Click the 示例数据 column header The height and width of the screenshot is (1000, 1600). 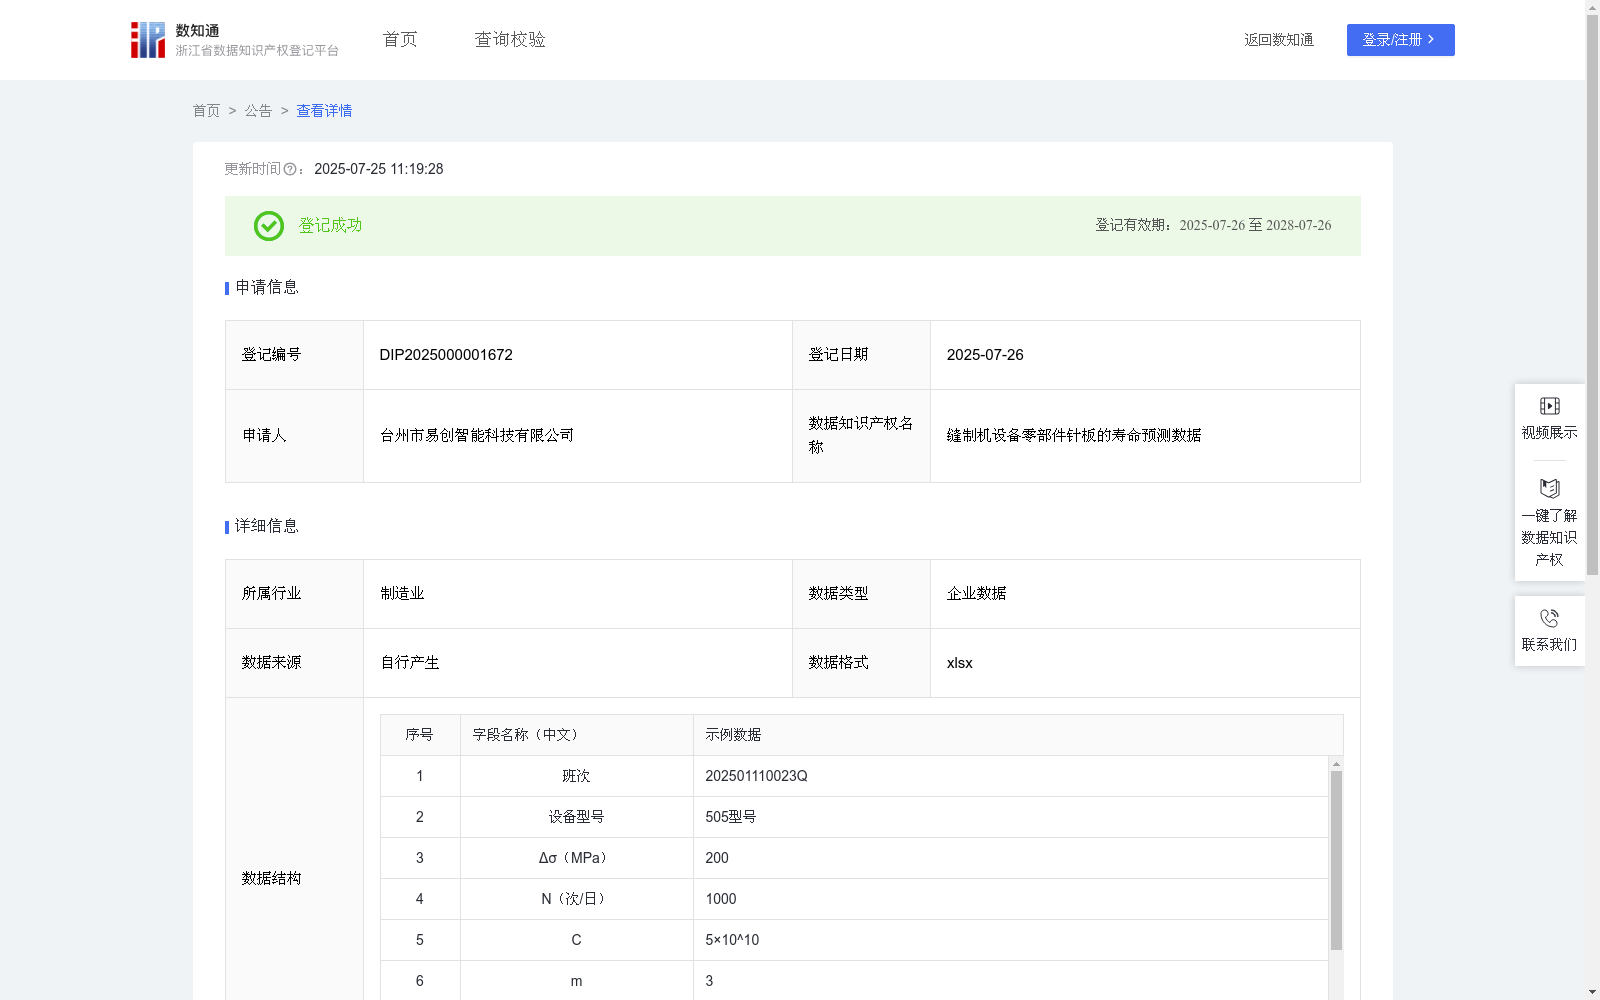[x=1018, y=735]
